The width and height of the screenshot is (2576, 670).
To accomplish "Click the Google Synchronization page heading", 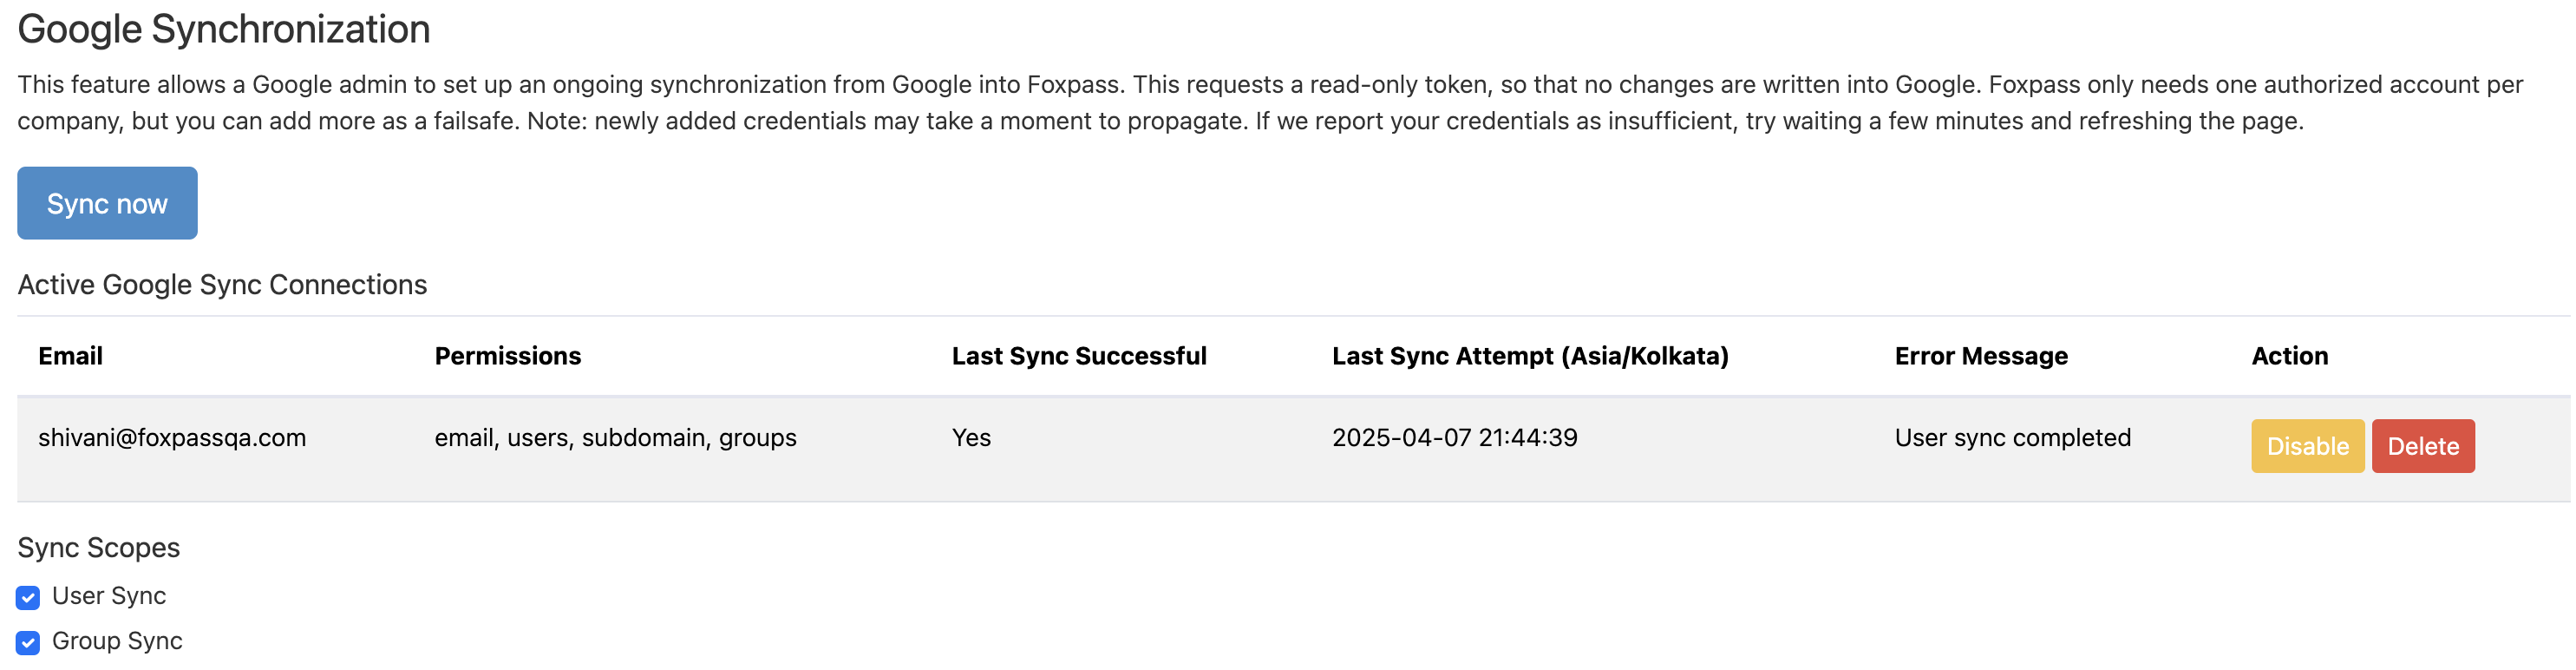I will coord(224,29).
